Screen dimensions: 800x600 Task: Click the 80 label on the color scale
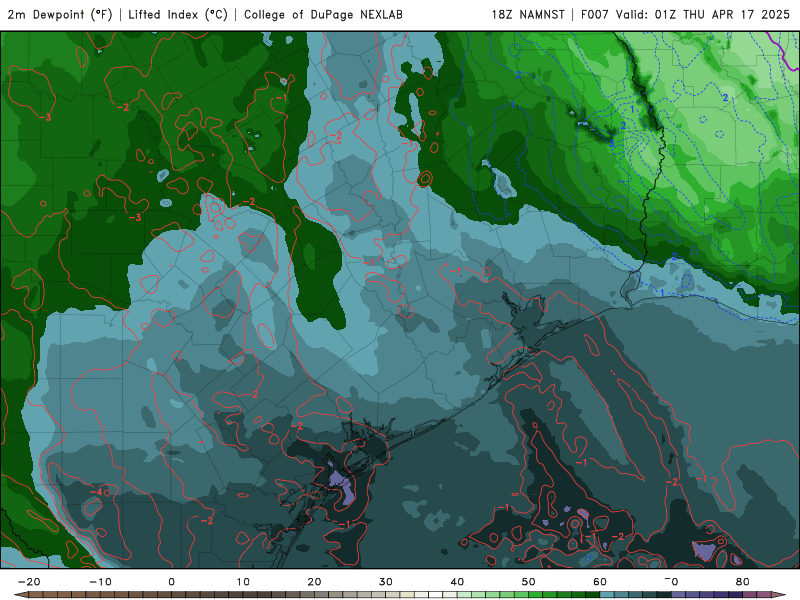pyautogui.click(x=743, y=582)
